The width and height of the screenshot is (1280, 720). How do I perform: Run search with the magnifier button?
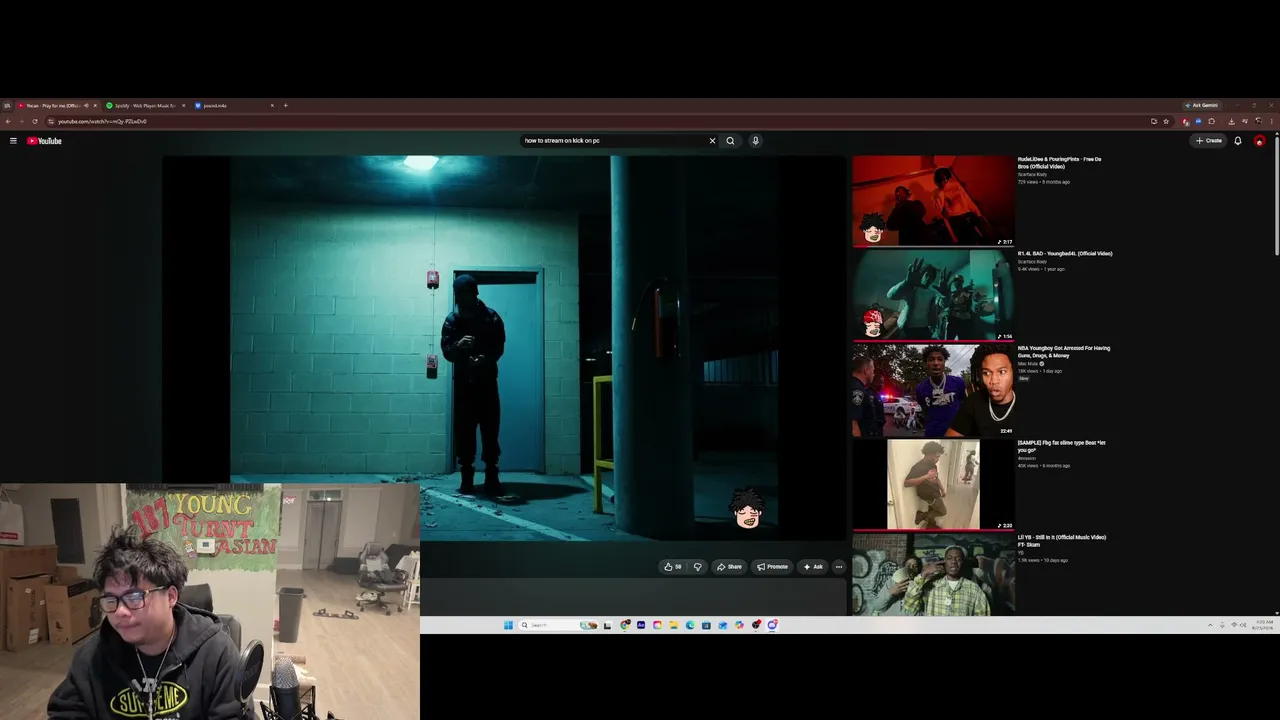click(730, 141)
